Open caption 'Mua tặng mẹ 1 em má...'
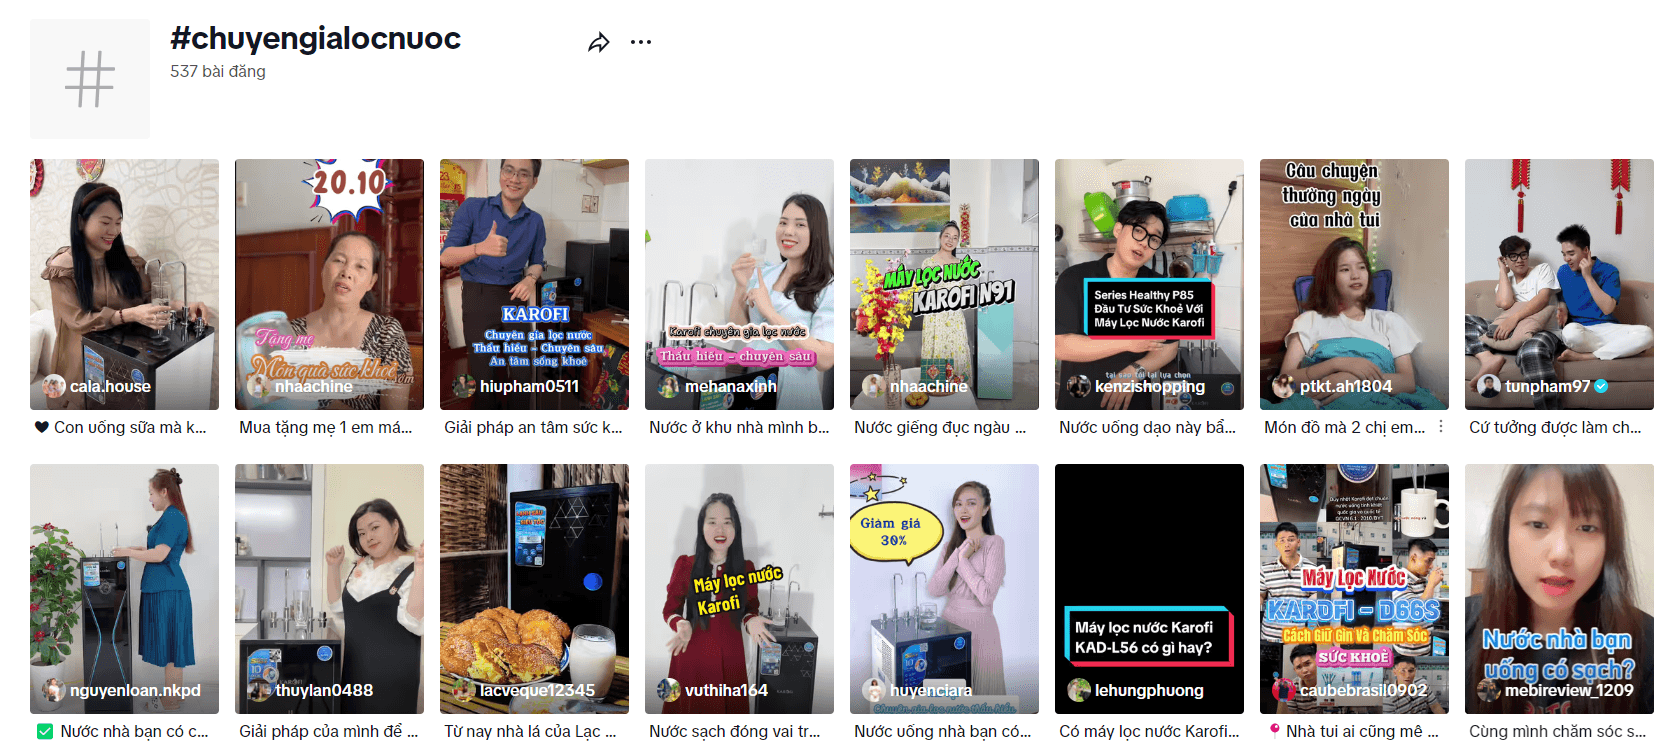 [326, 427]
